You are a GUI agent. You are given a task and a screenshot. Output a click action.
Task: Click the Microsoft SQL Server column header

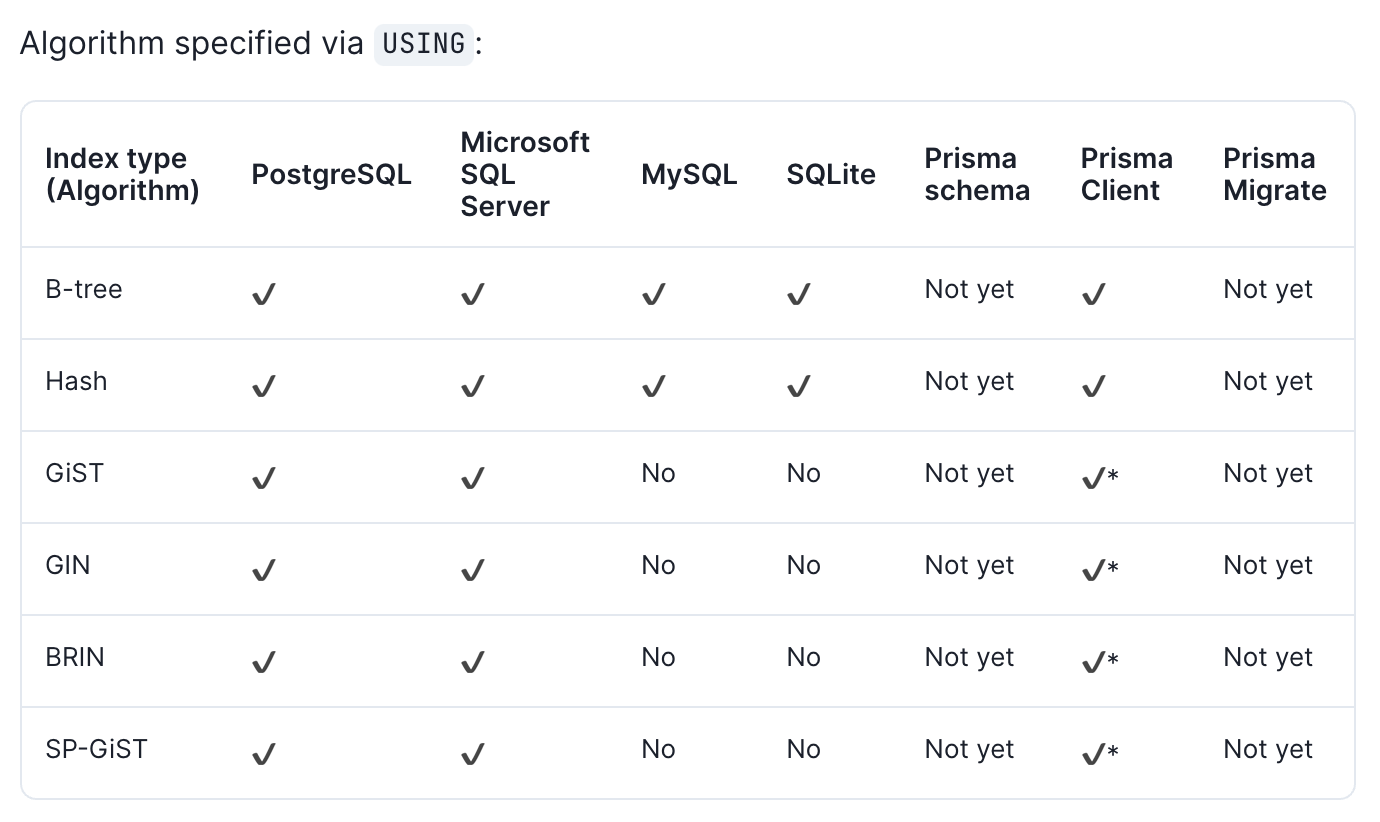[525, 174]
